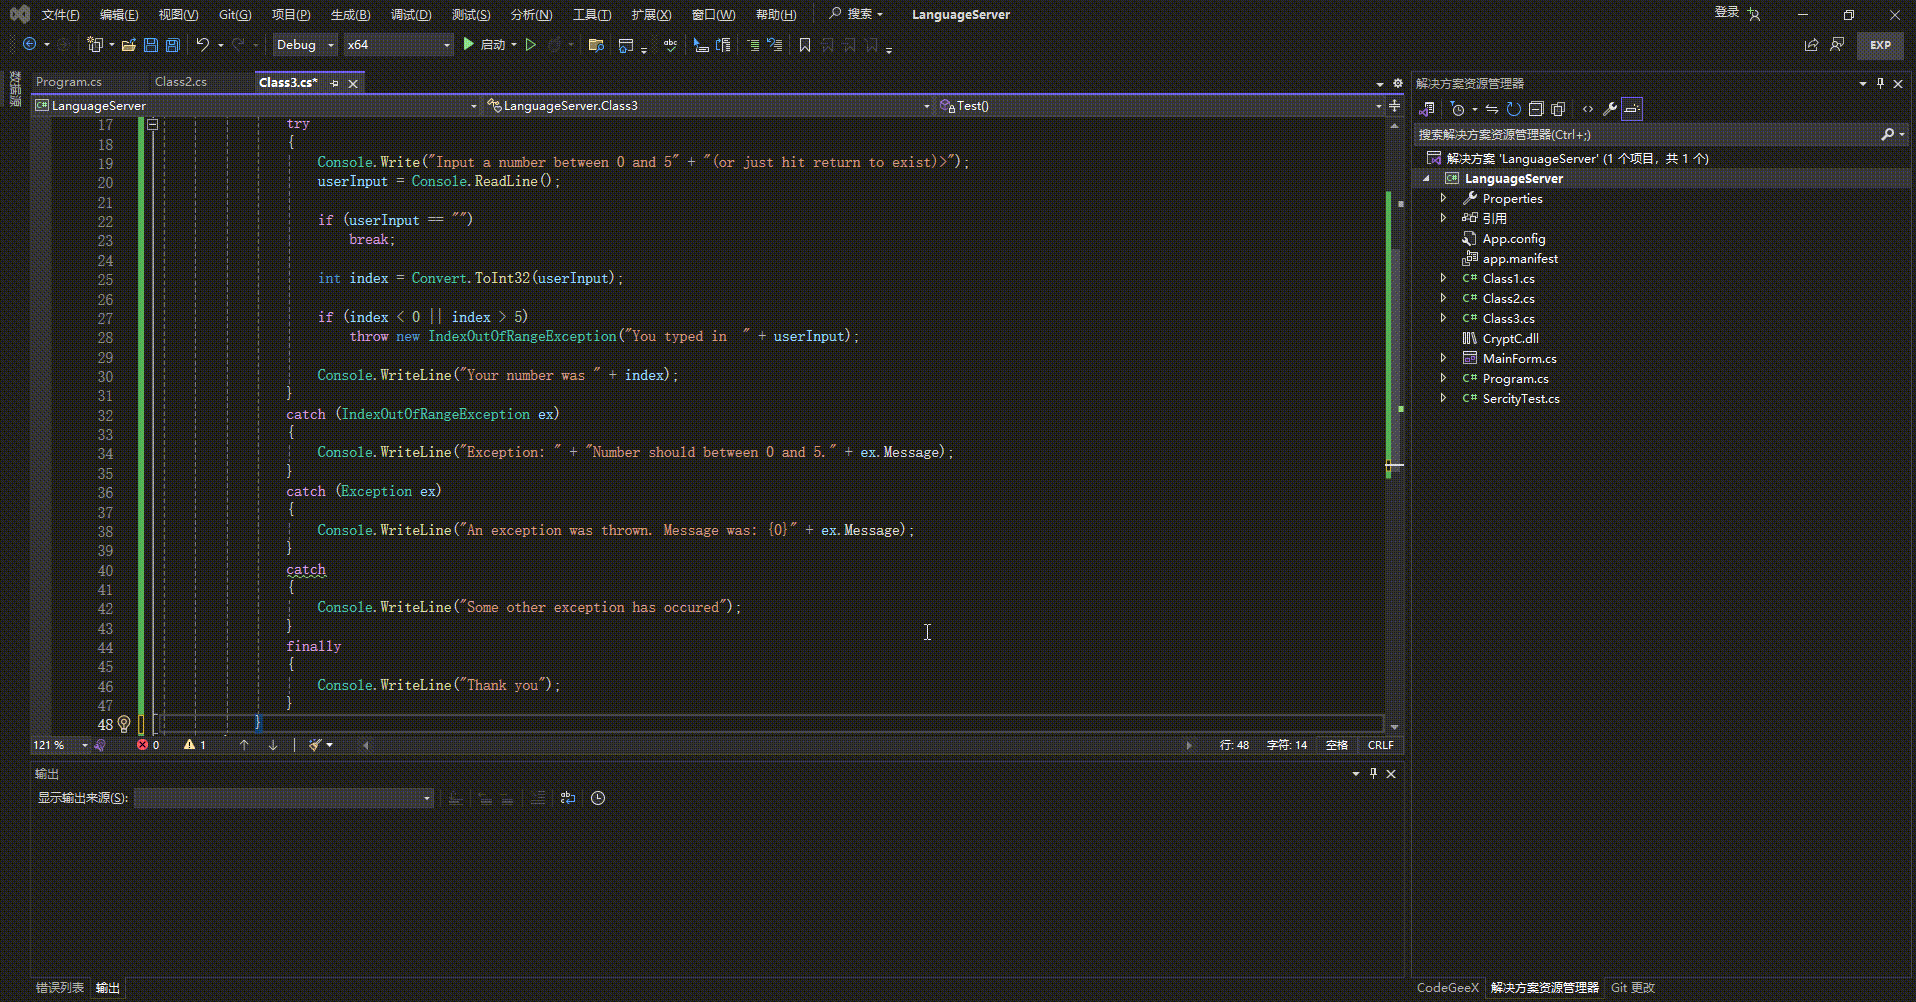Collapse the LanguageServer project node
The width and height of the screenshot is (1916, 1002).
[x=1427, y=178]
